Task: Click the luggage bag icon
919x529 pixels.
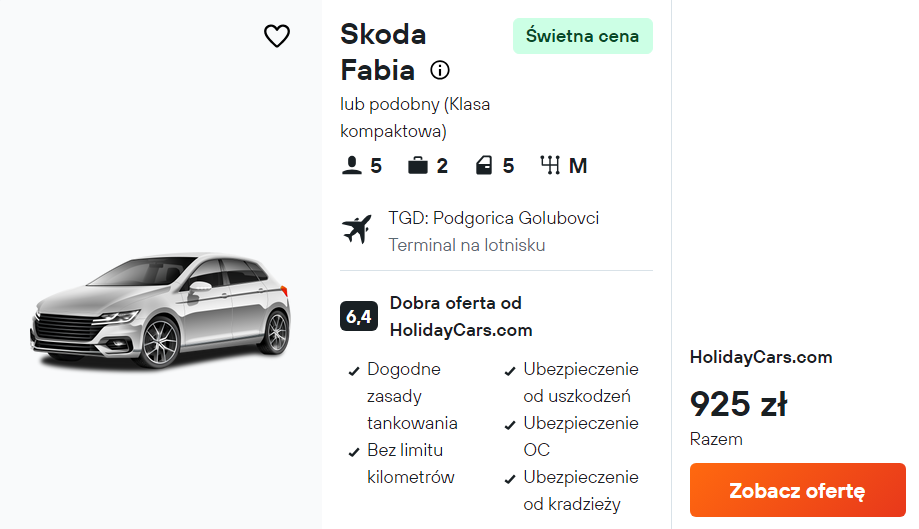Action: [418, 166]
